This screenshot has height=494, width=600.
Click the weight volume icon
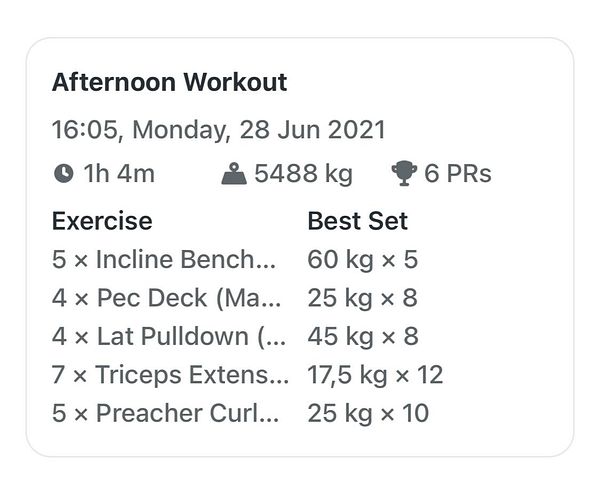click(234, 174)
